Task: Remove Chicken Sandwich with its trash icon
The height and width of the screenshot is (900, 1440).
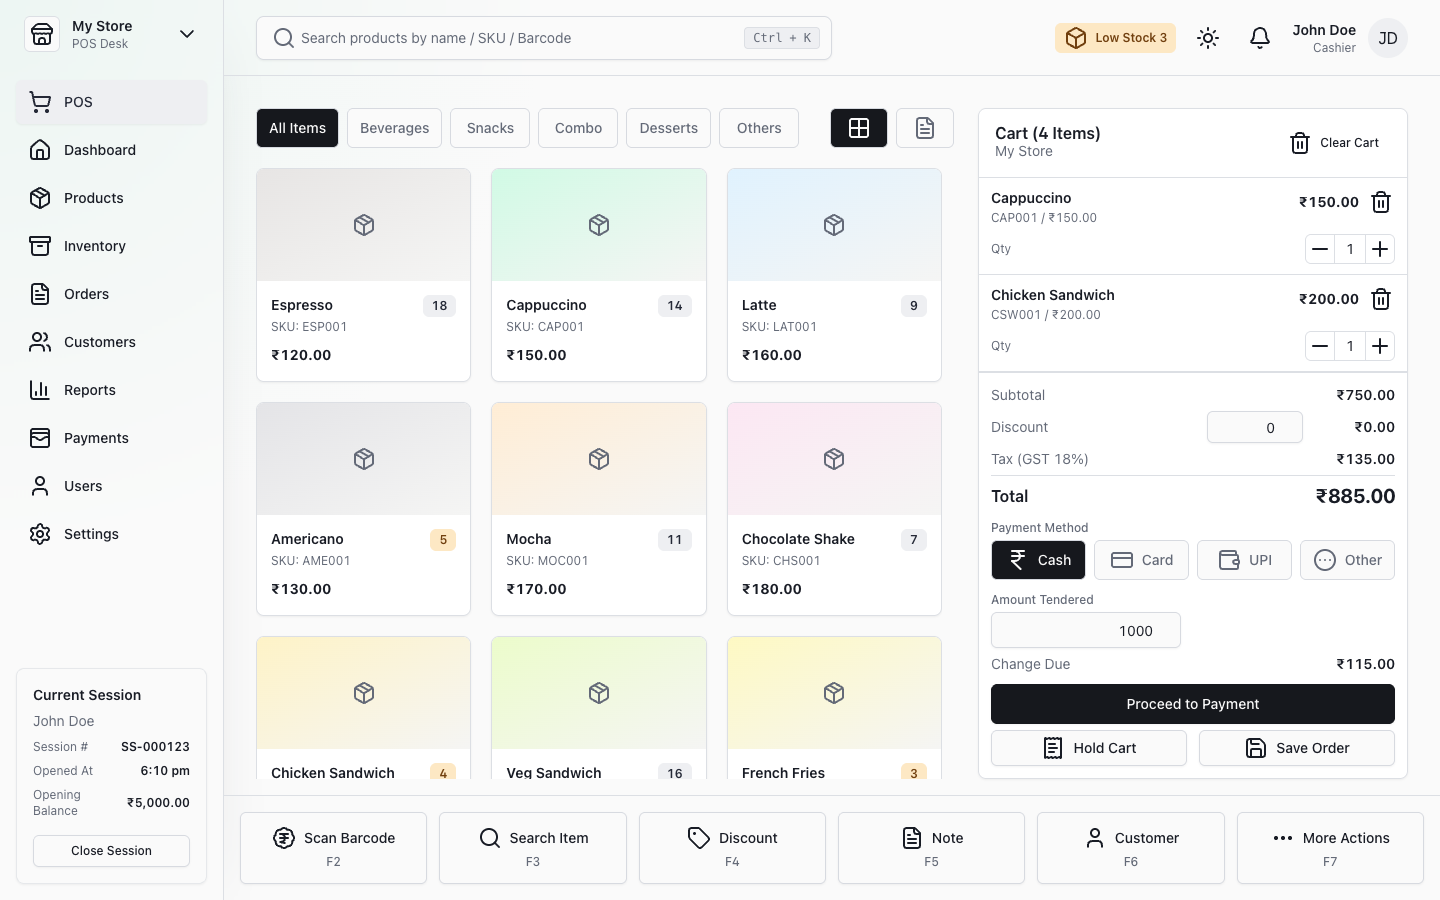Action: coord(1381,299)
